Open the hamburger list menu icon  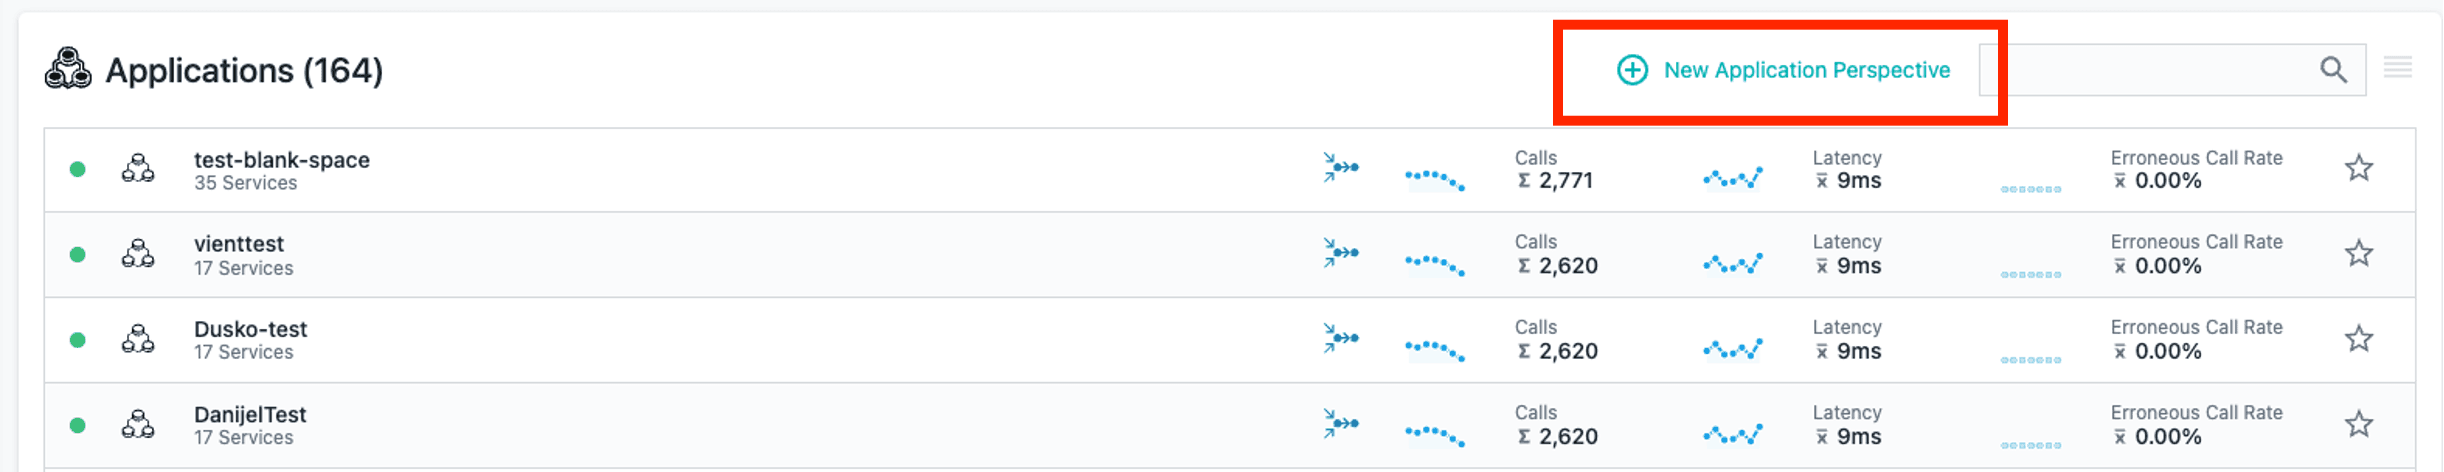(2398, 68)
